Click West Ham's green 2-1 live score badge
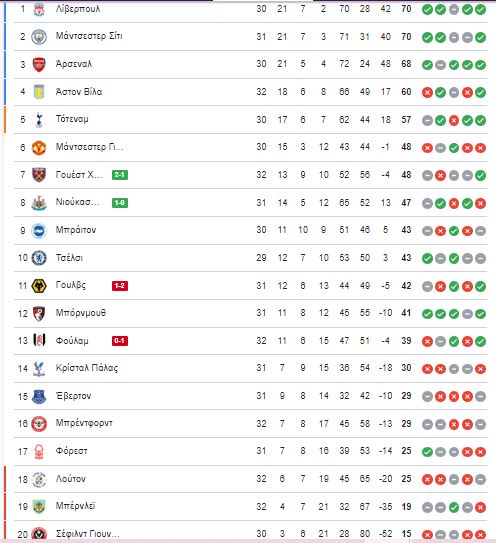The height and width of the screenshot is (543, 496). tap(120, 175)
